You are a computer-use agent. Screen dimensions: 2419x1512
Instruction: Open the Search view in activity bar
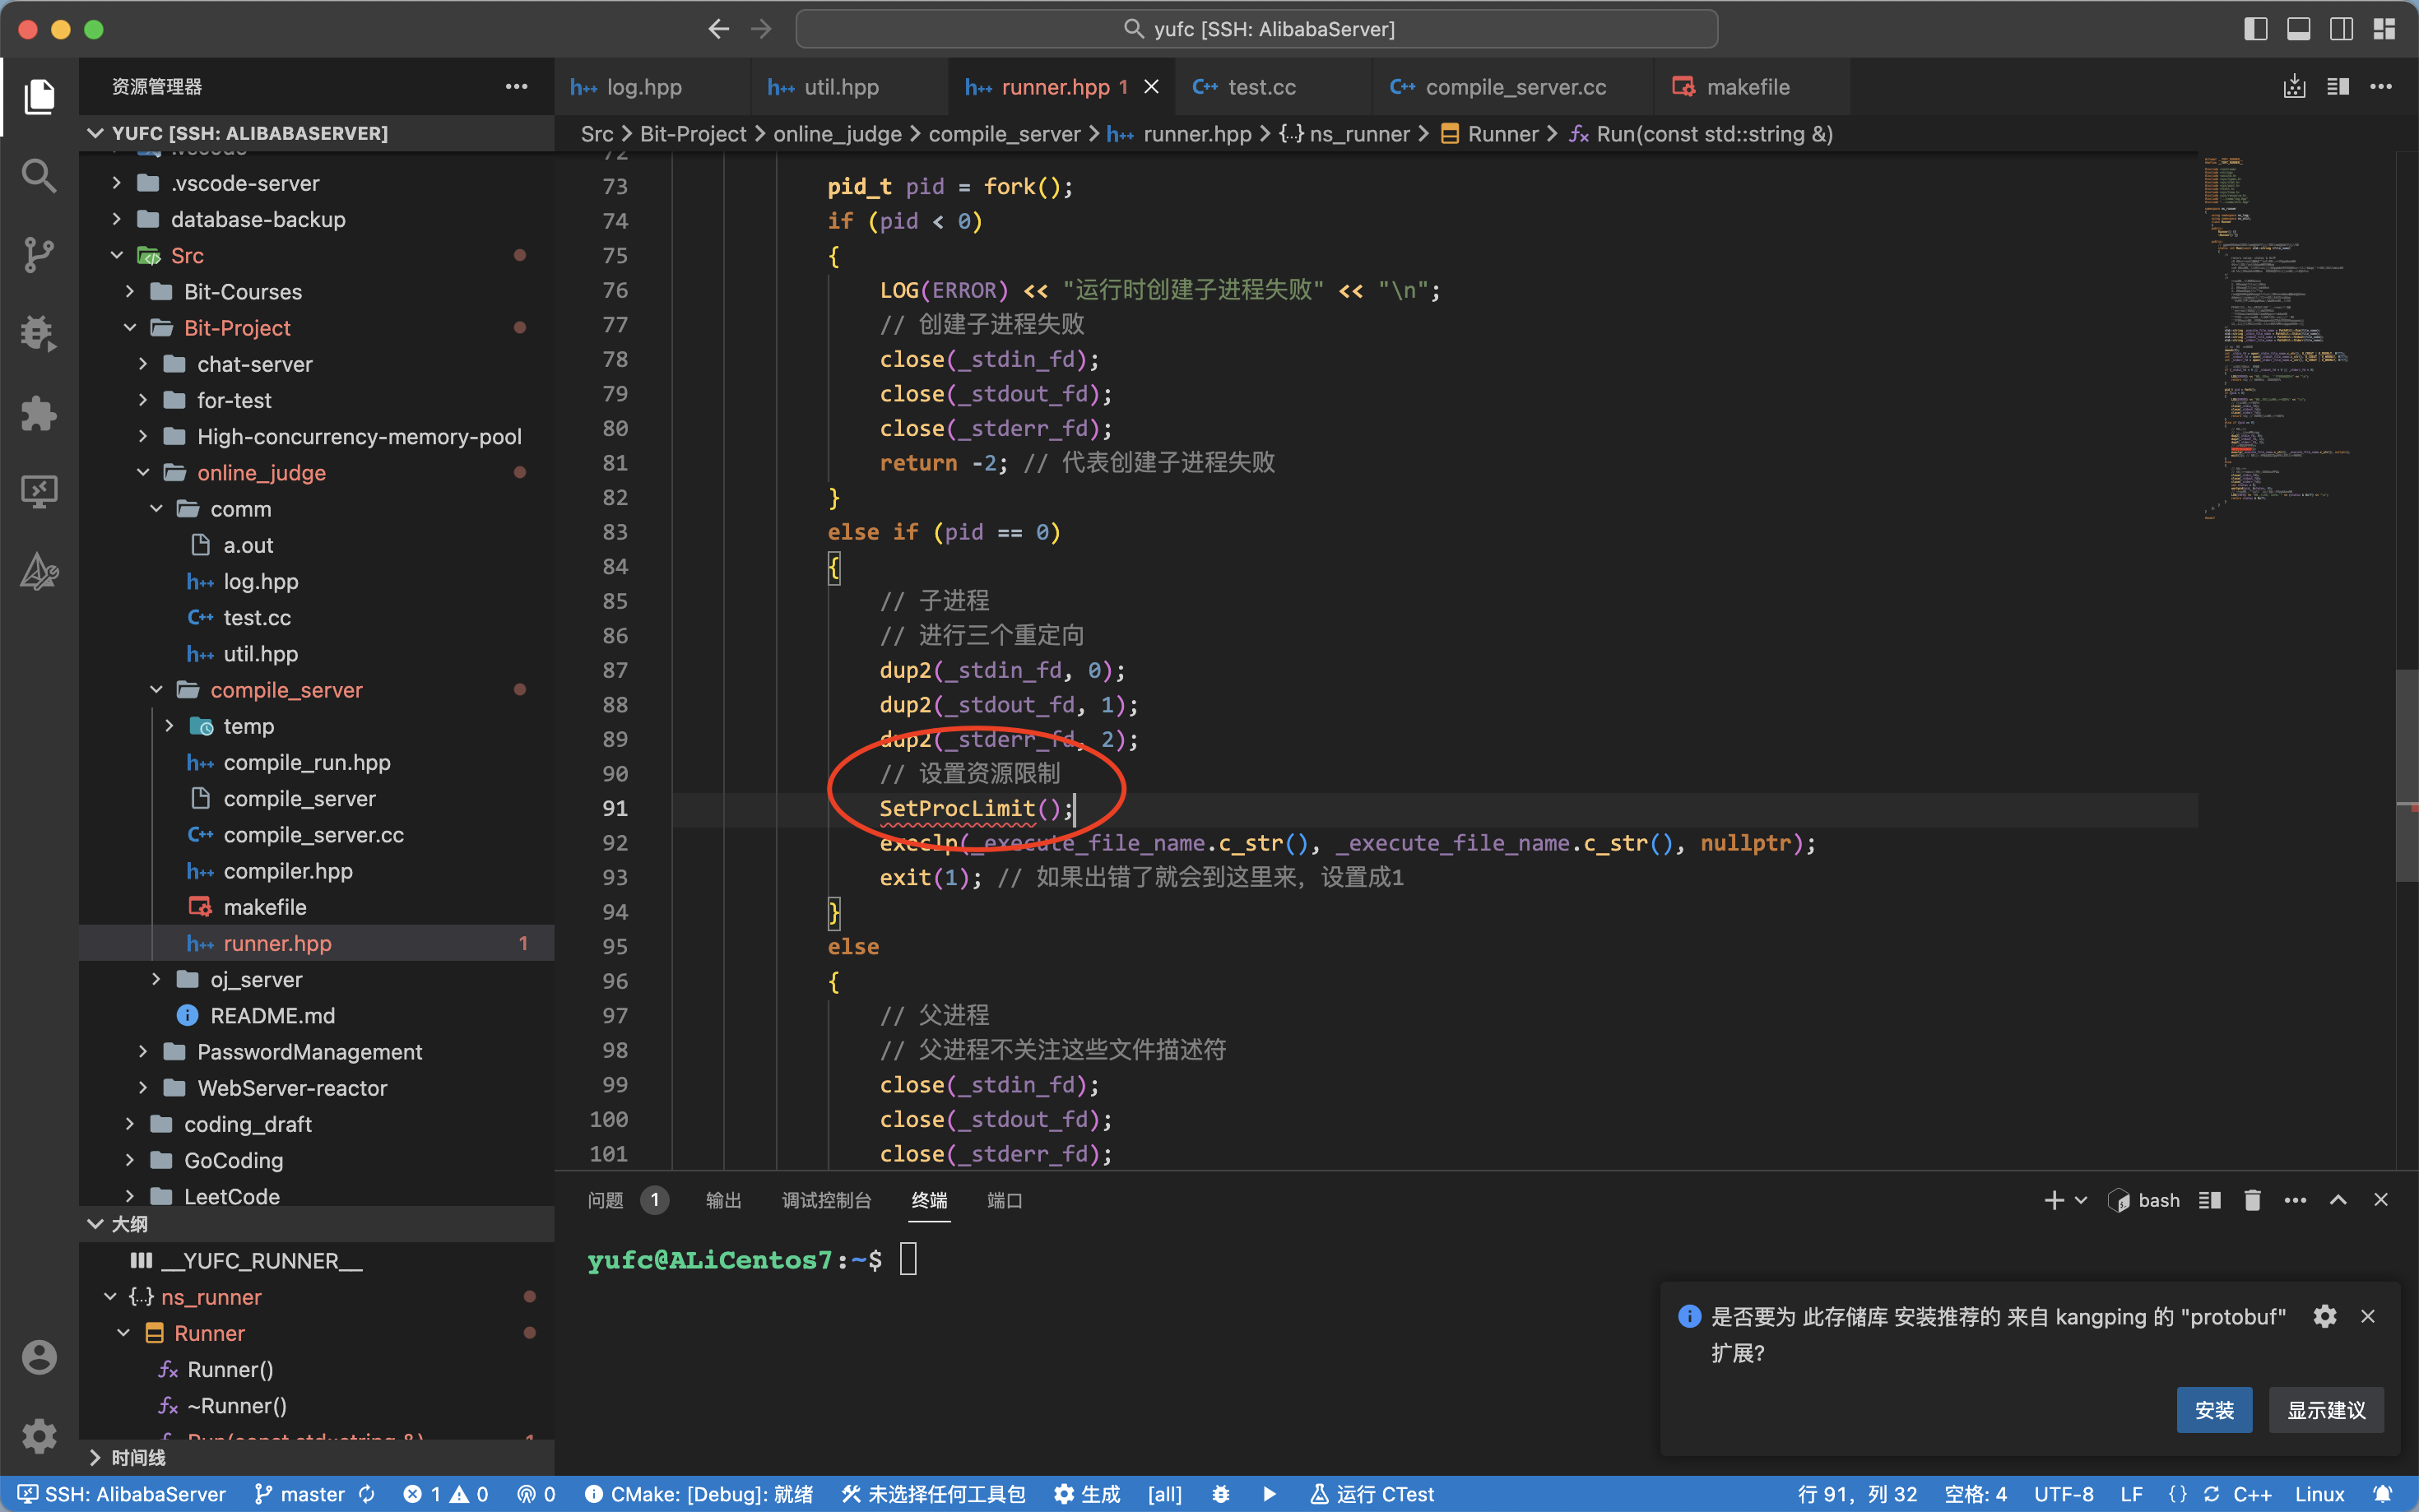click(39, 176)
